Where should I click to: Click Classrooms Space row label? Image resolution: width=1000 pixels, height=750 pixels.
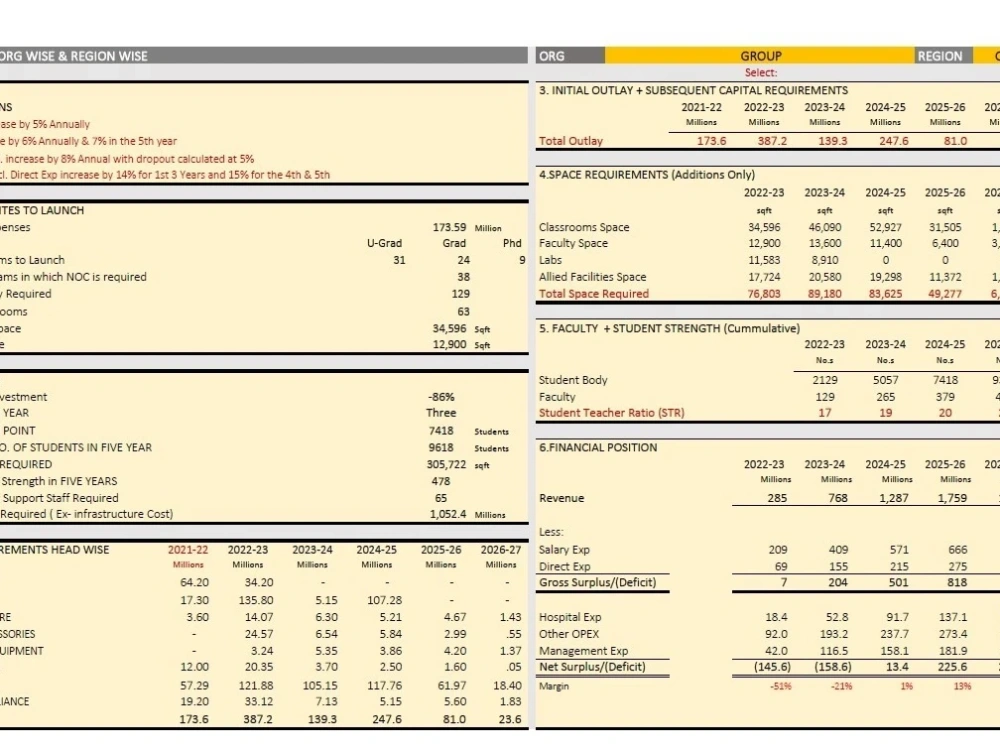point(584,227)
